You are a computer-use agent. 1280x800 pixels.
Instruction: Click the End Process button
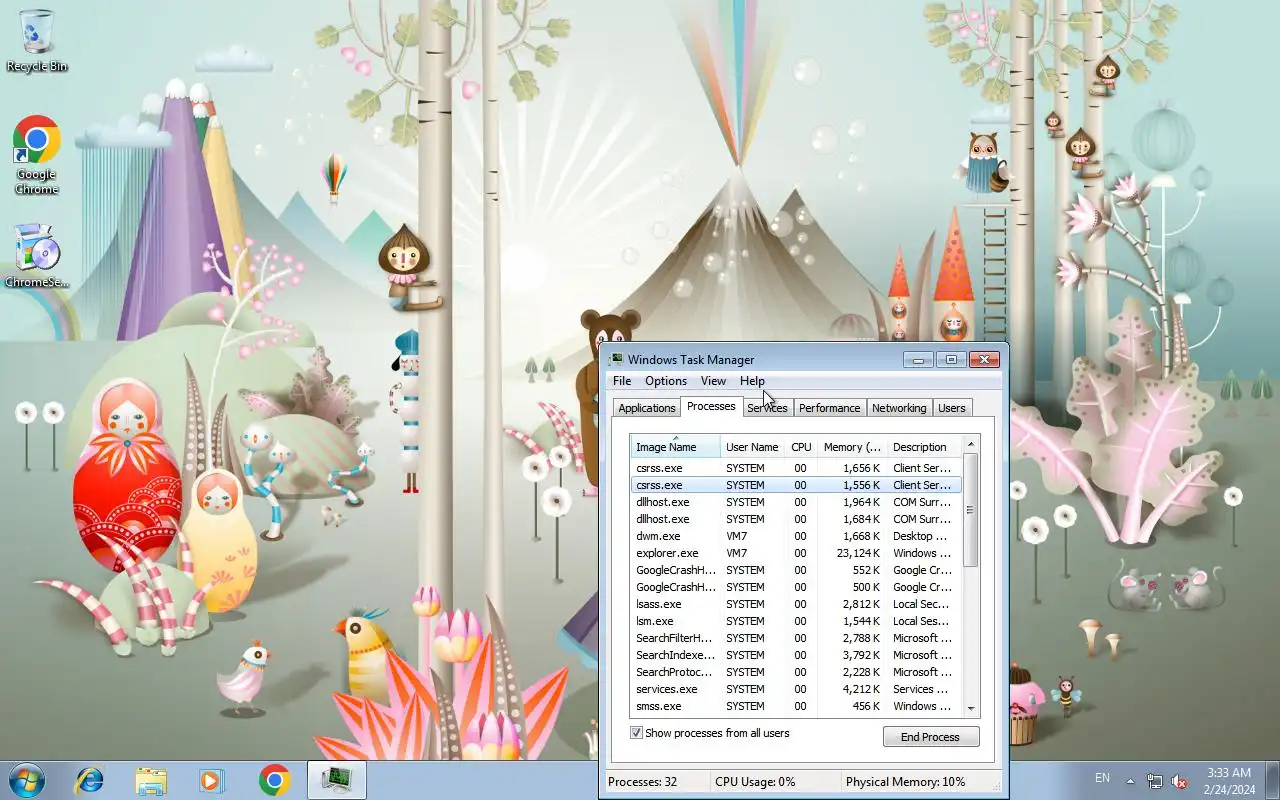[x=930, y=737]
